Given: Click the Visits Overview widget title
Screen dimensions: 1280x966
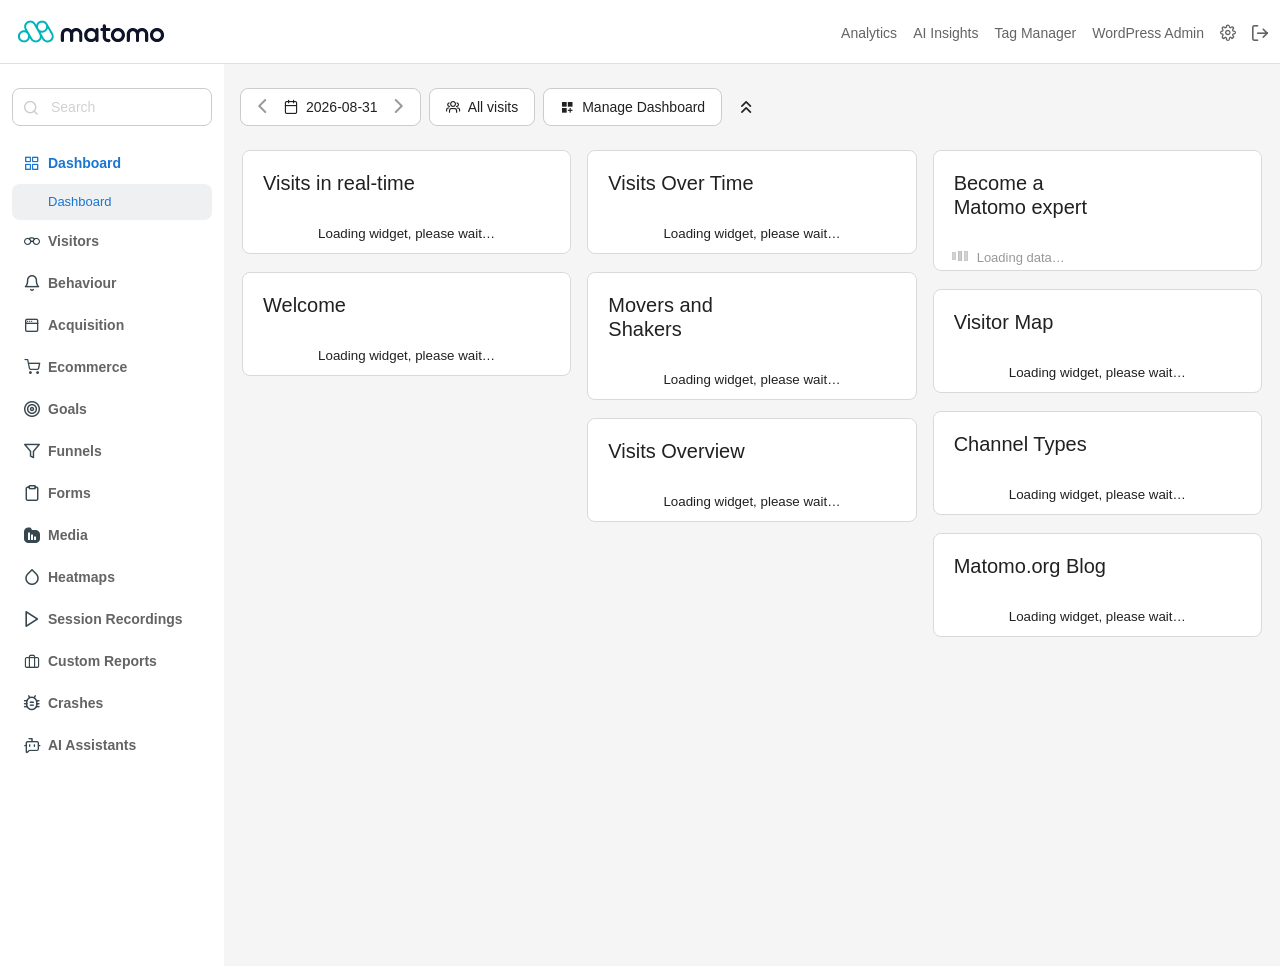Looking at the screenshot, I should pyautogui.click(x=676, y=451).
